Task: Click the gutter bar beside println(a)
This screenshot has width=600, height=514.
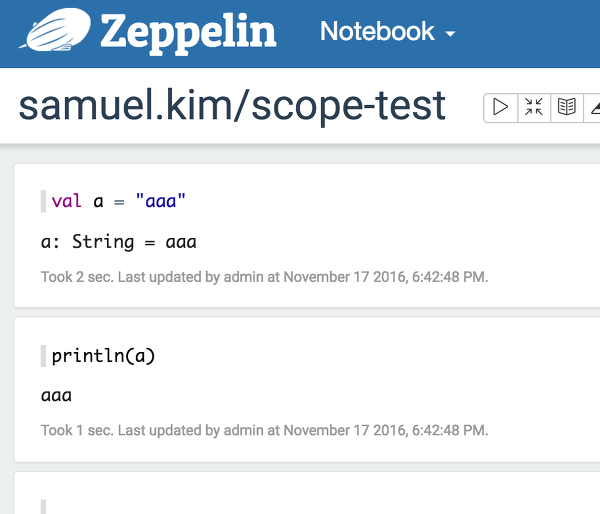Action: [43, 356]
